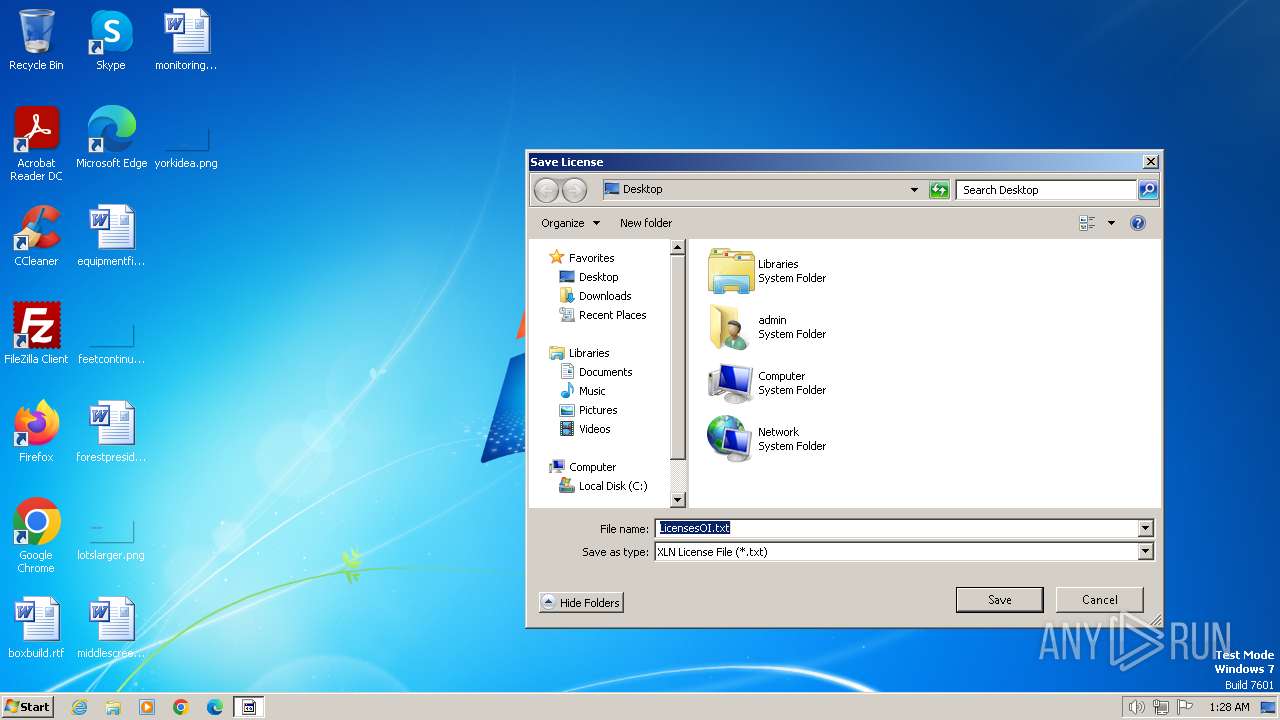Click the Search Desktop box
1280x720 pixels.
(x=1046, y=189)
